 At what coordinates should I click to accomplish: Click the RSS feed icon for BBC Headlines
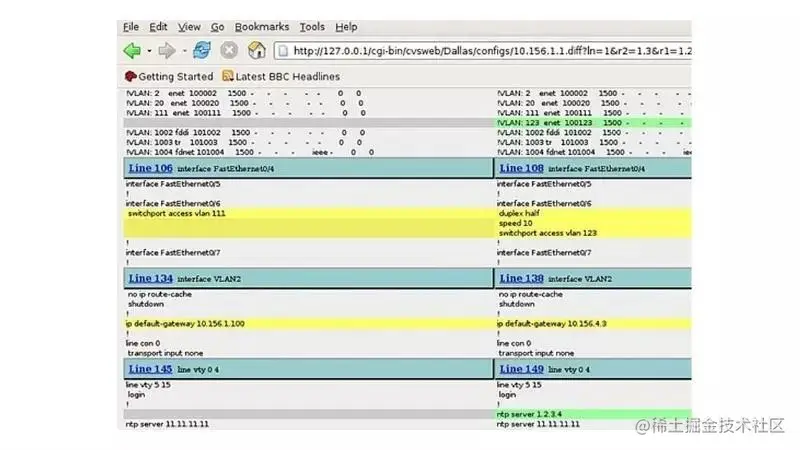click(228, 76)
